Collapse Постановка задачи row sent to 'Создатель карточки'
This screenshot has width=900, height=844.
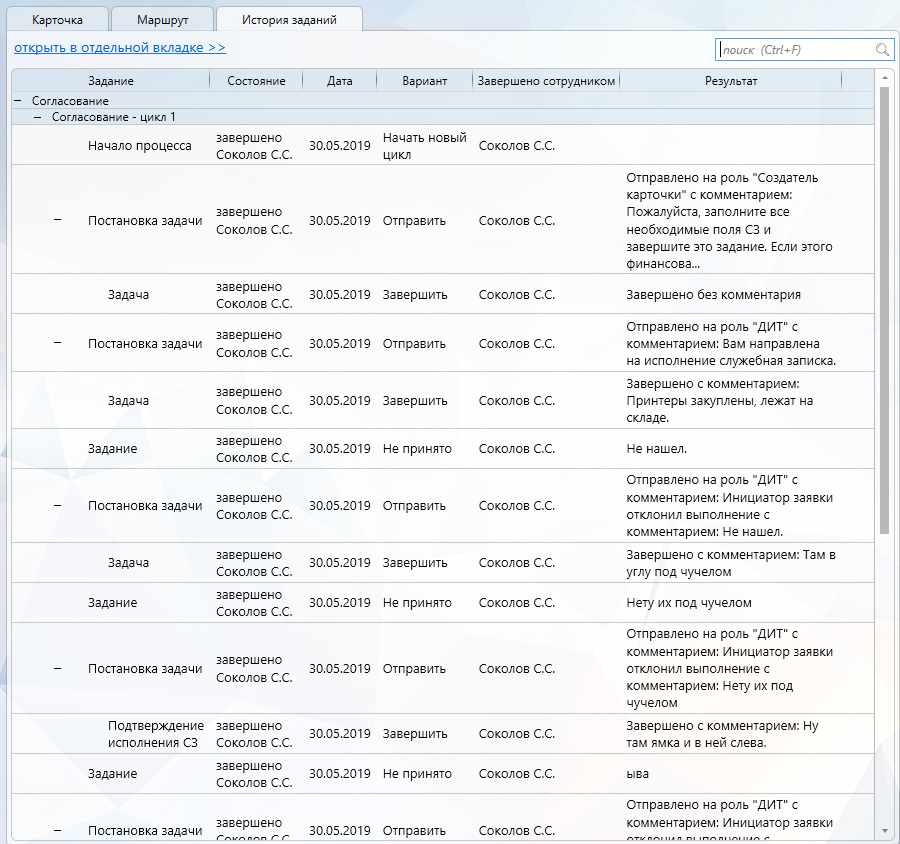click(57, 220)
